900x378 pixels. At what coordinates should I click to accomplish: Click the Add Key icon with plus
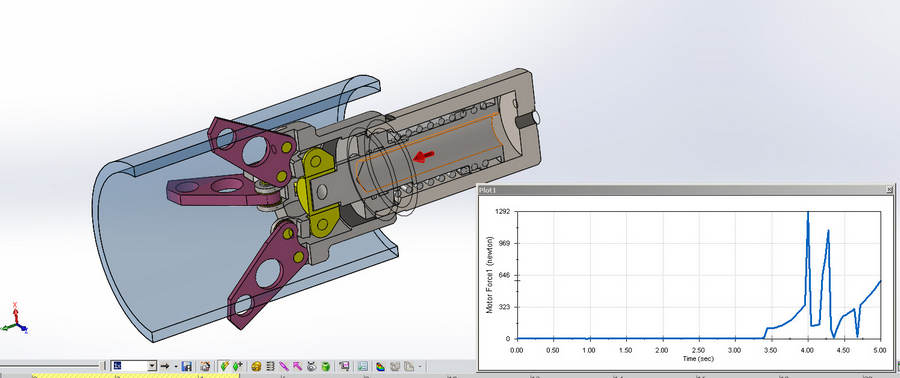click(x=238, y=366)
